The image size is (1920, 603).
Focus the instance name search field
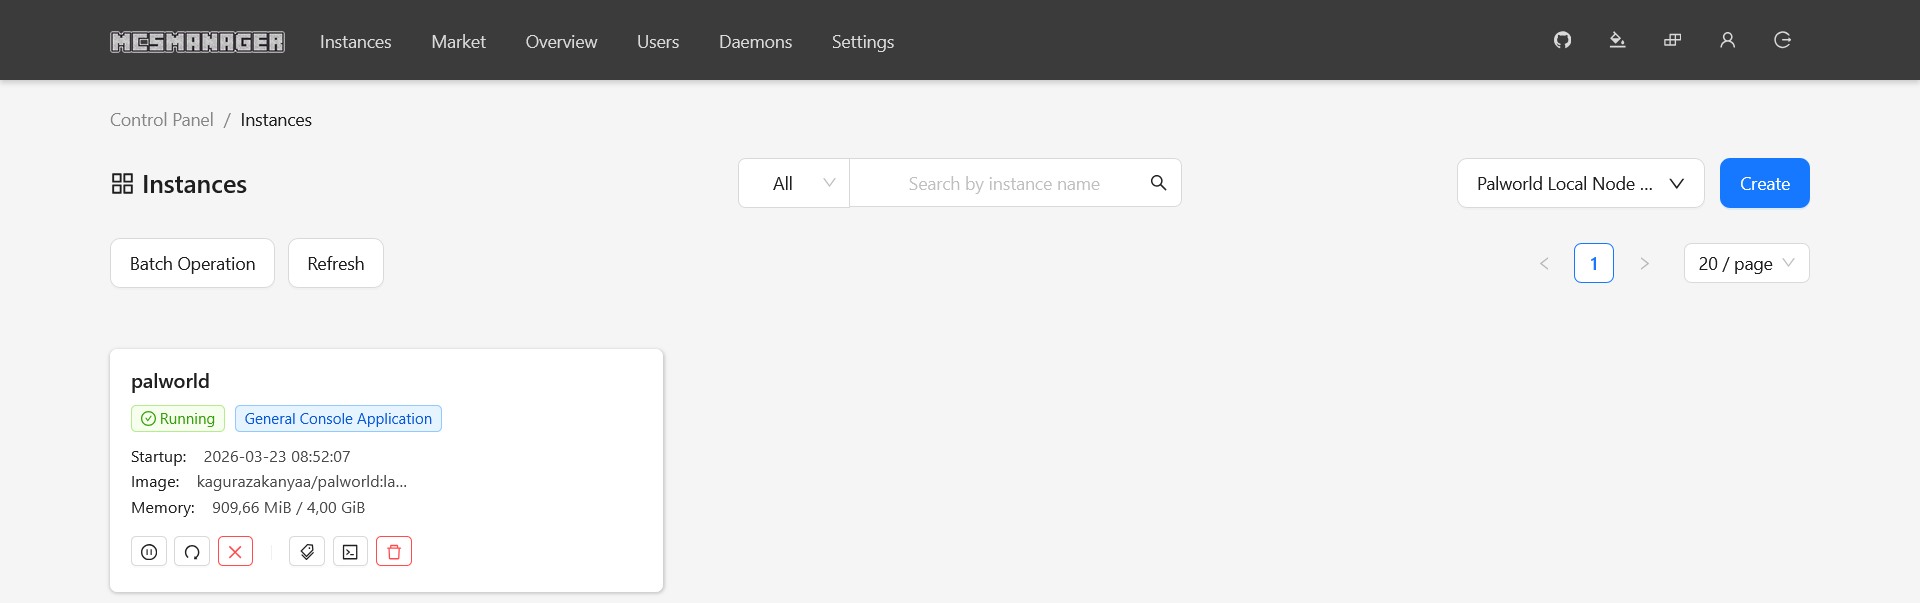pyautogui.click(x=1003, y=184)
